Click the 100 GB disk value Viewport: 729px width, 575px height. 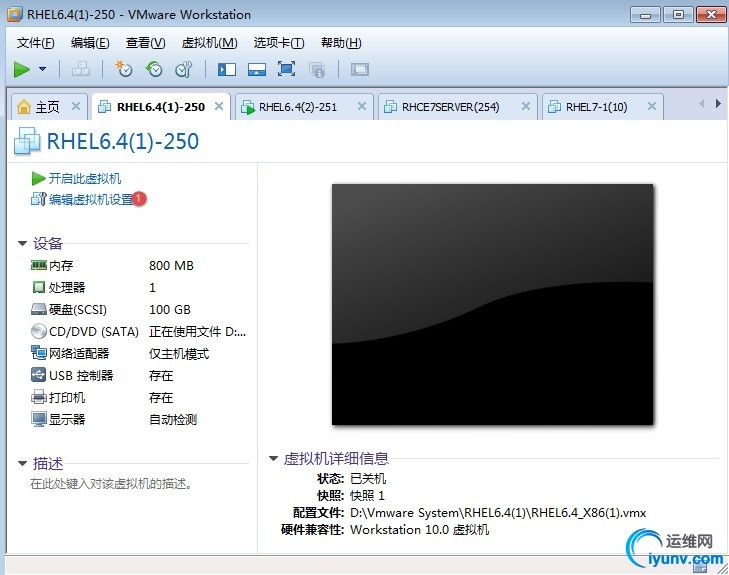pyautogui.click(x=170, y=310)
